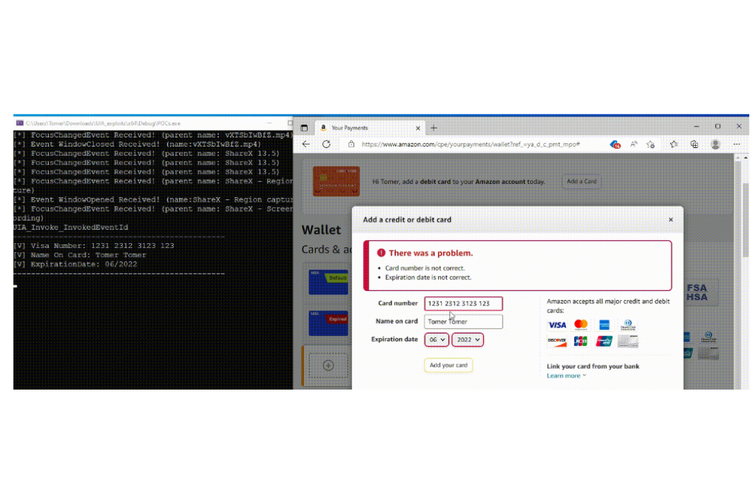
Task: Click 'Name On Card: Tomer Tomer' console line
Action: click(x=80, y=255)
